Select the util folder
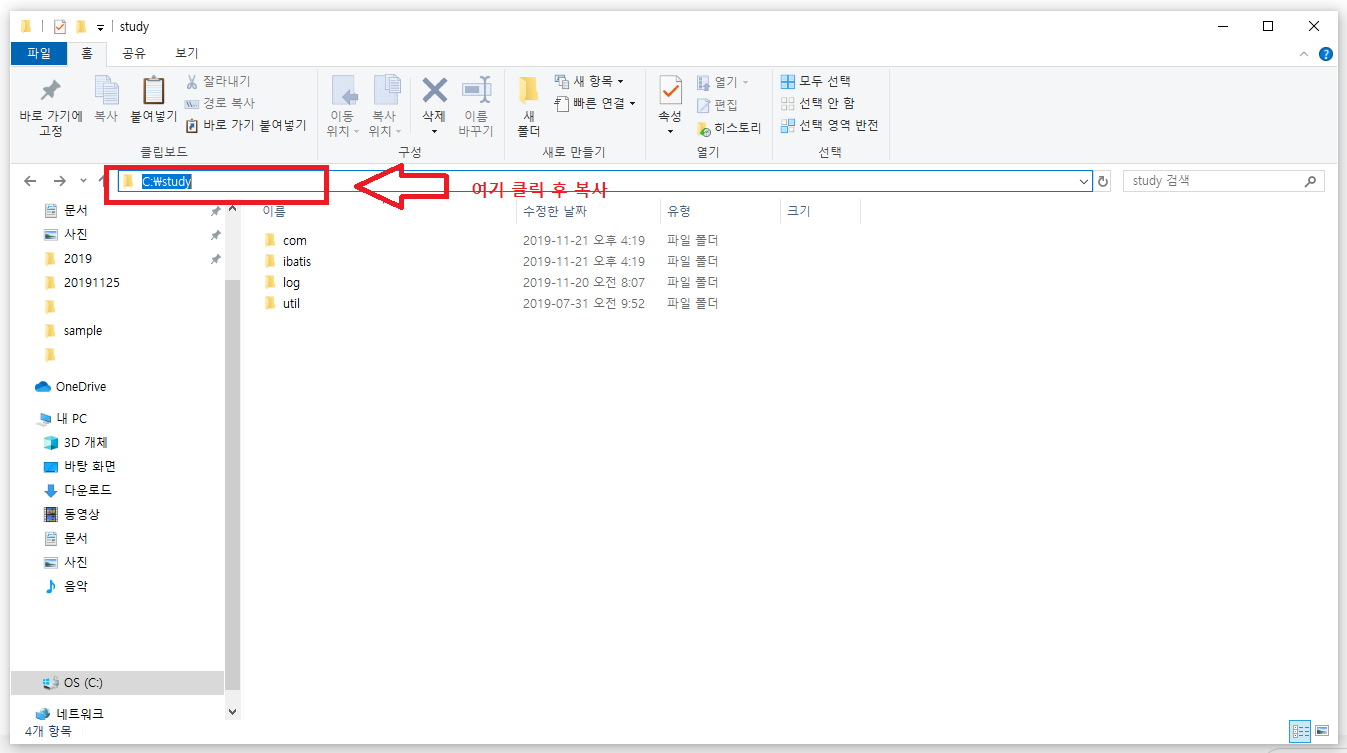Screen dimensions: 1347x753 tap(282, 303)
